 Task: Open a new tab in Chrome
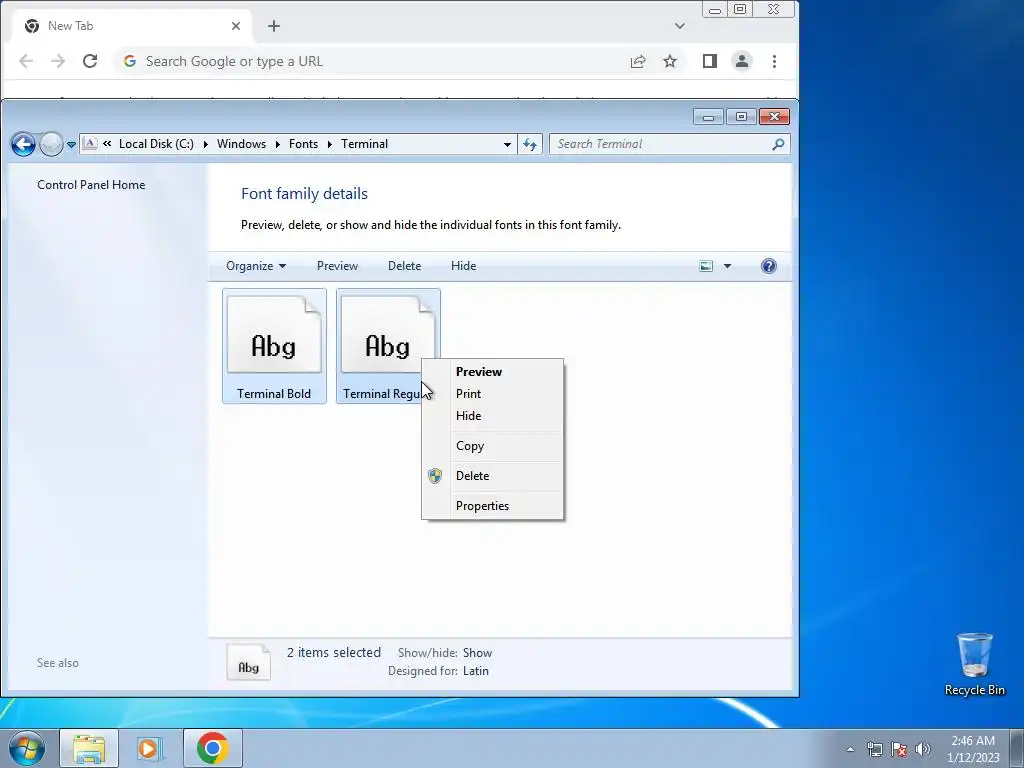[274, 26]
